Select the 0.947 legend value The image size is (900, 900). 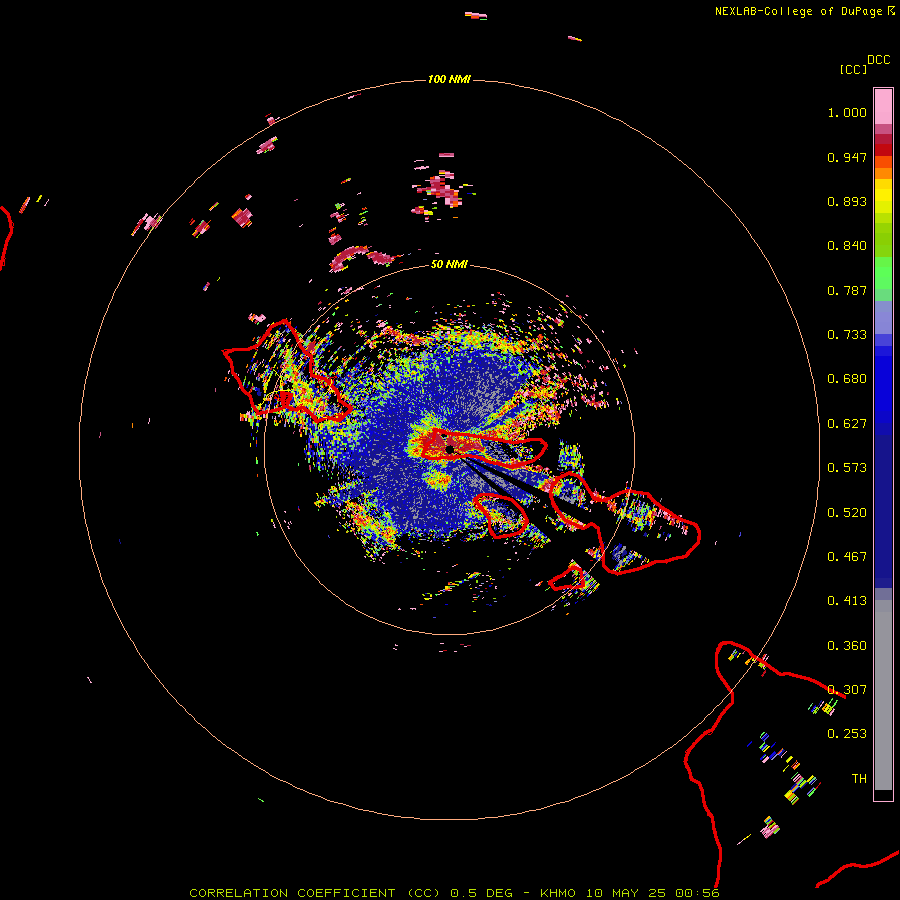pos(847,157)
